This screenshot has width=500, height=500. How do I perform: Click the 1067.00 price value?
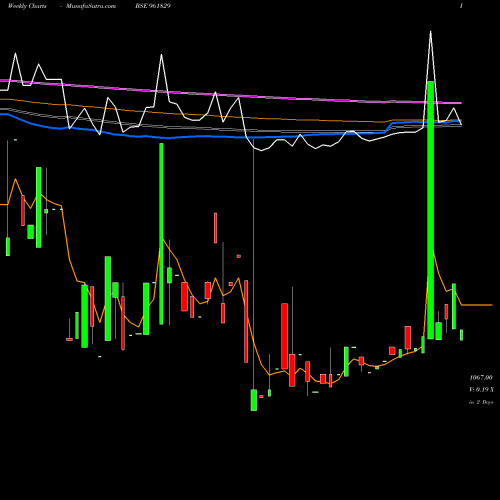(x=481, y=378)
